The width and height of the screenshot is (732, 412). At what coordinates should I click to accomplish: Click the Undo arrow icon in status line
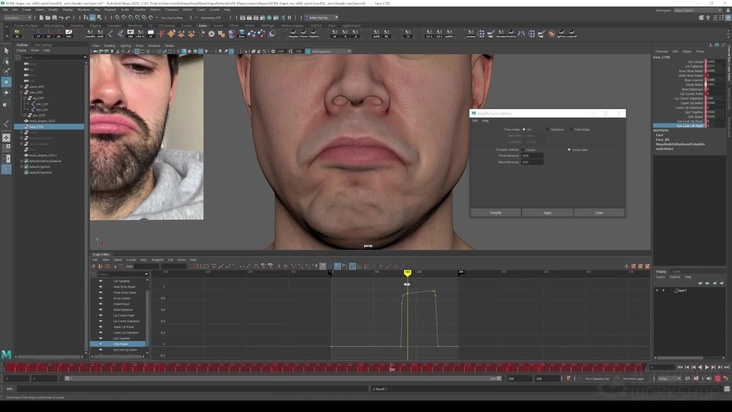[x=61, y=18]
